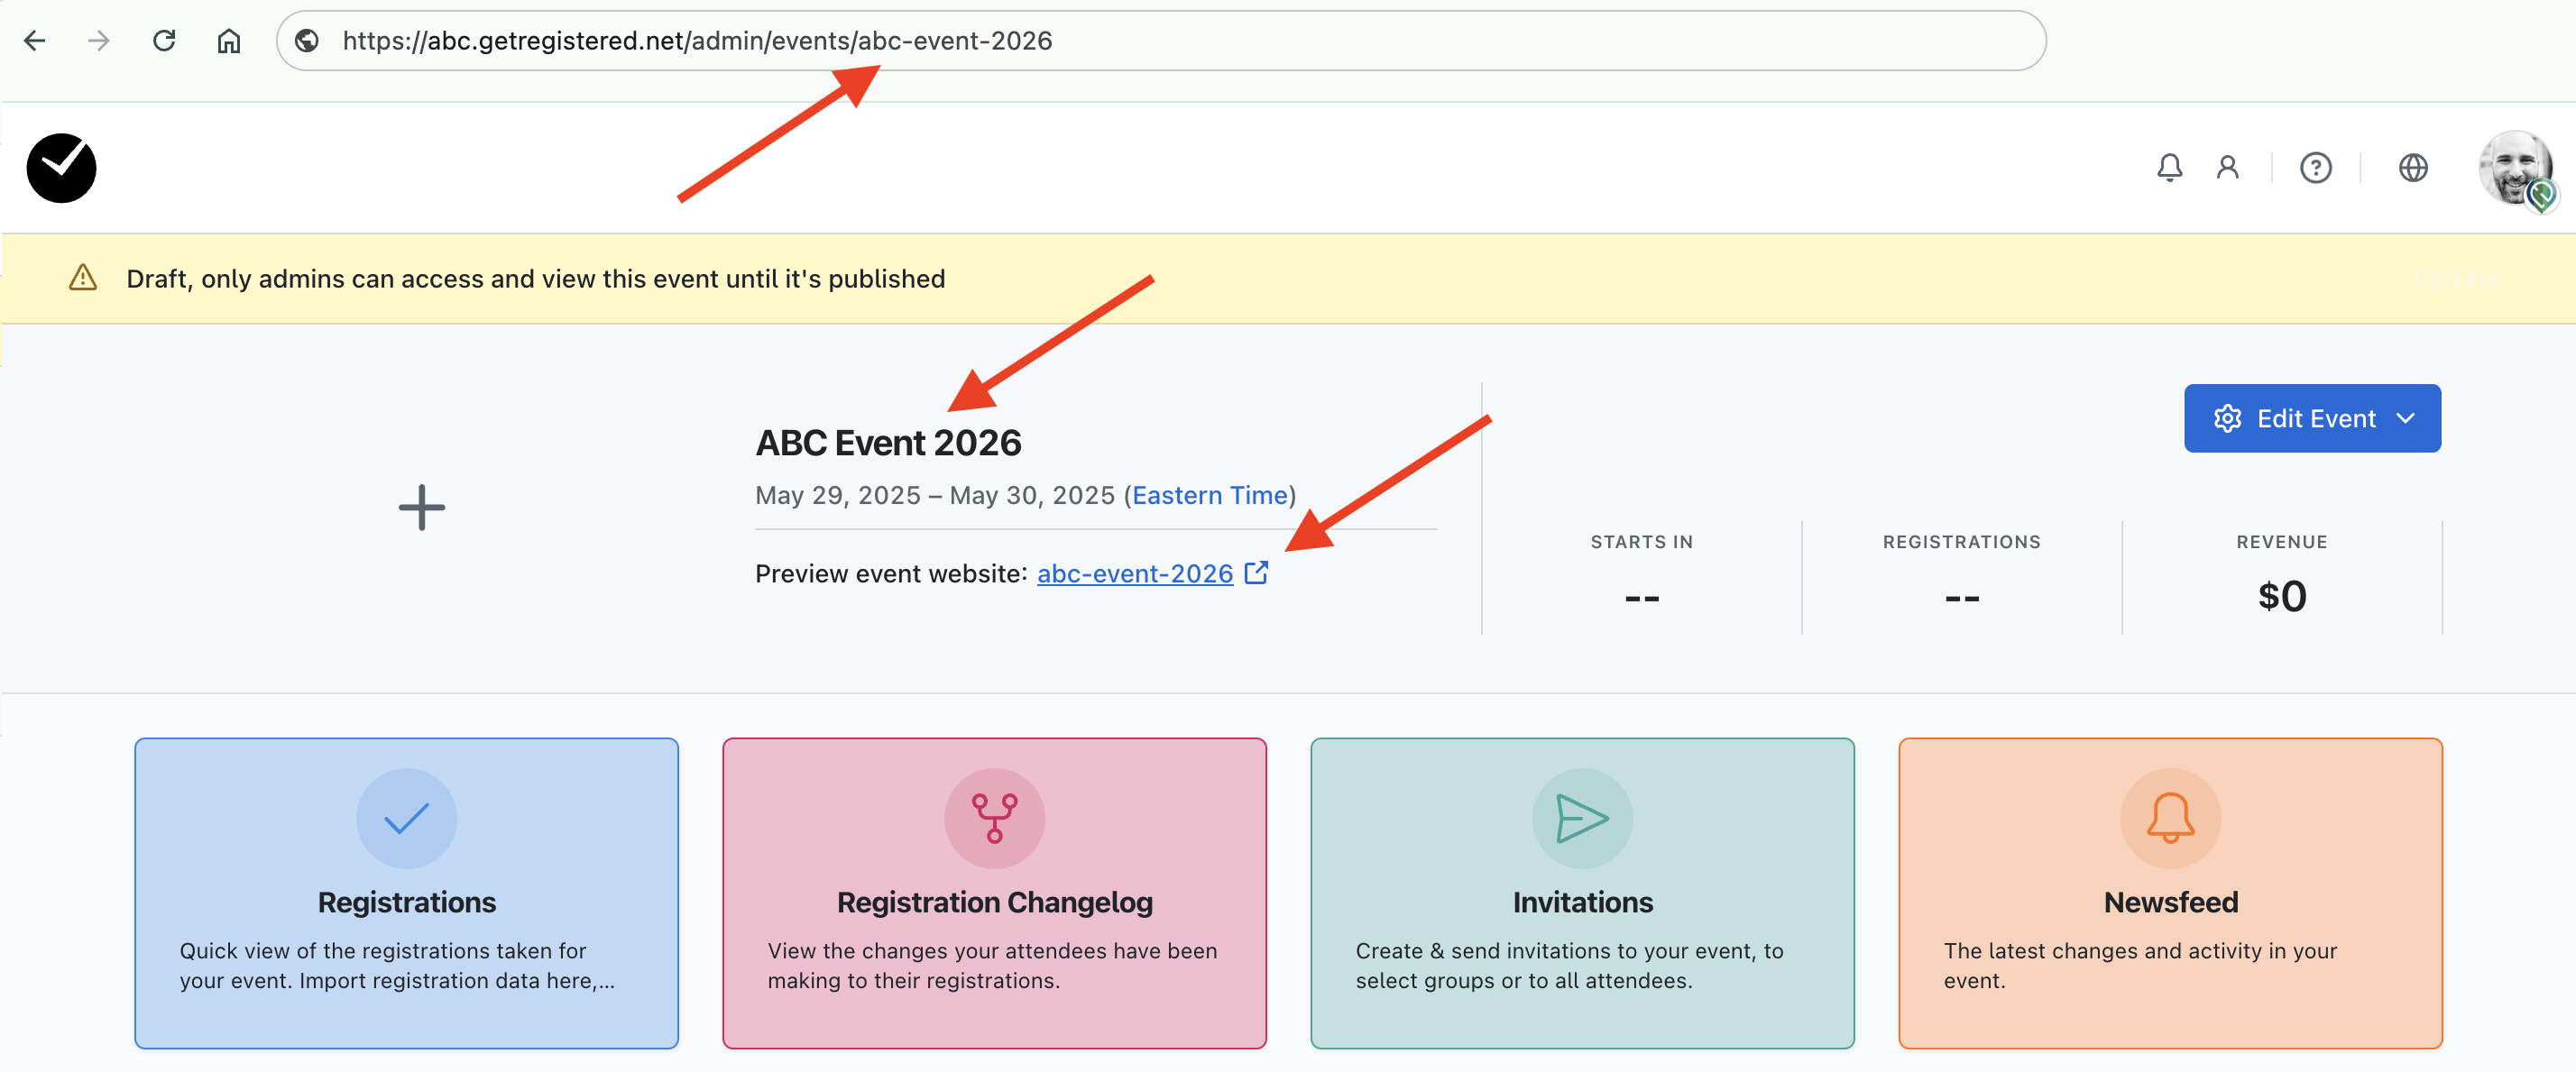Click the browser home icon
The height and width of the screenshot is (1072, 2576).
pos(229,41)
